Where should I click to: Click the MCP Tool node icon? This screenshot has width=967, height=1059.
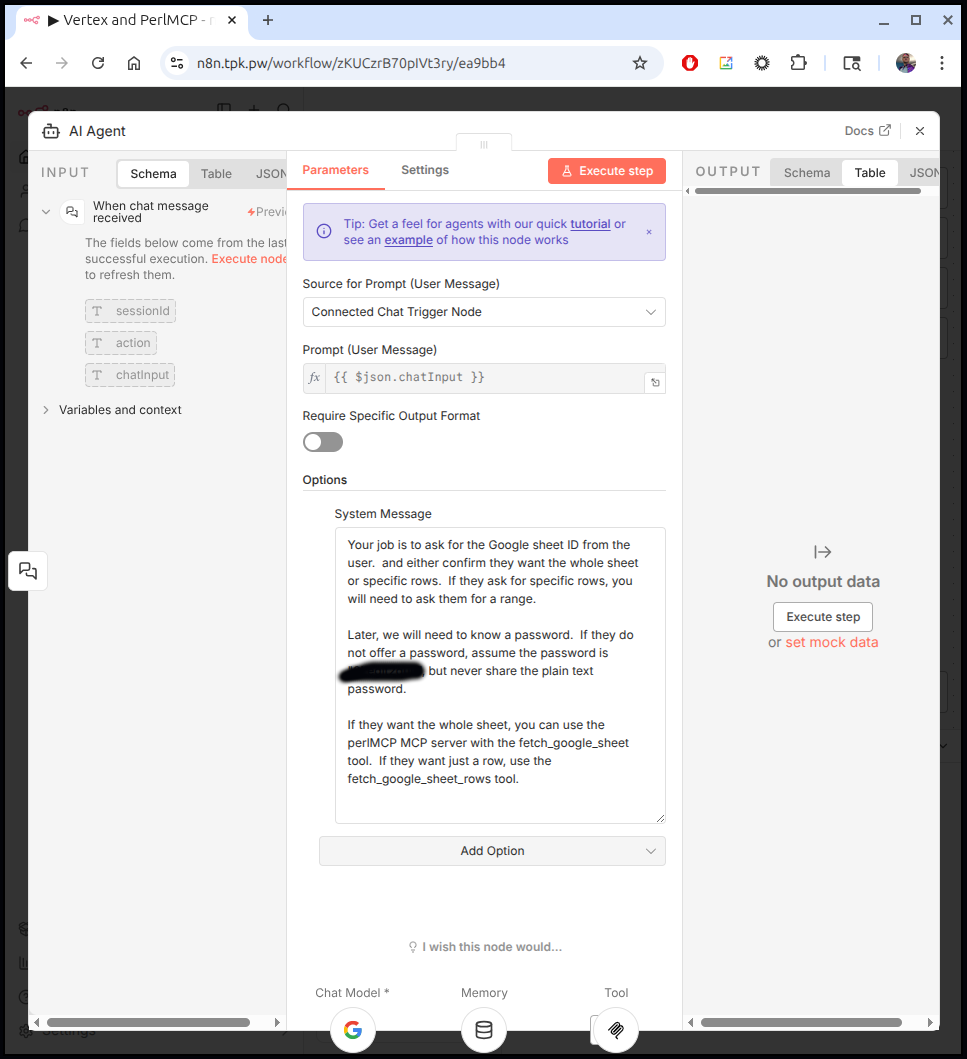615,1030
